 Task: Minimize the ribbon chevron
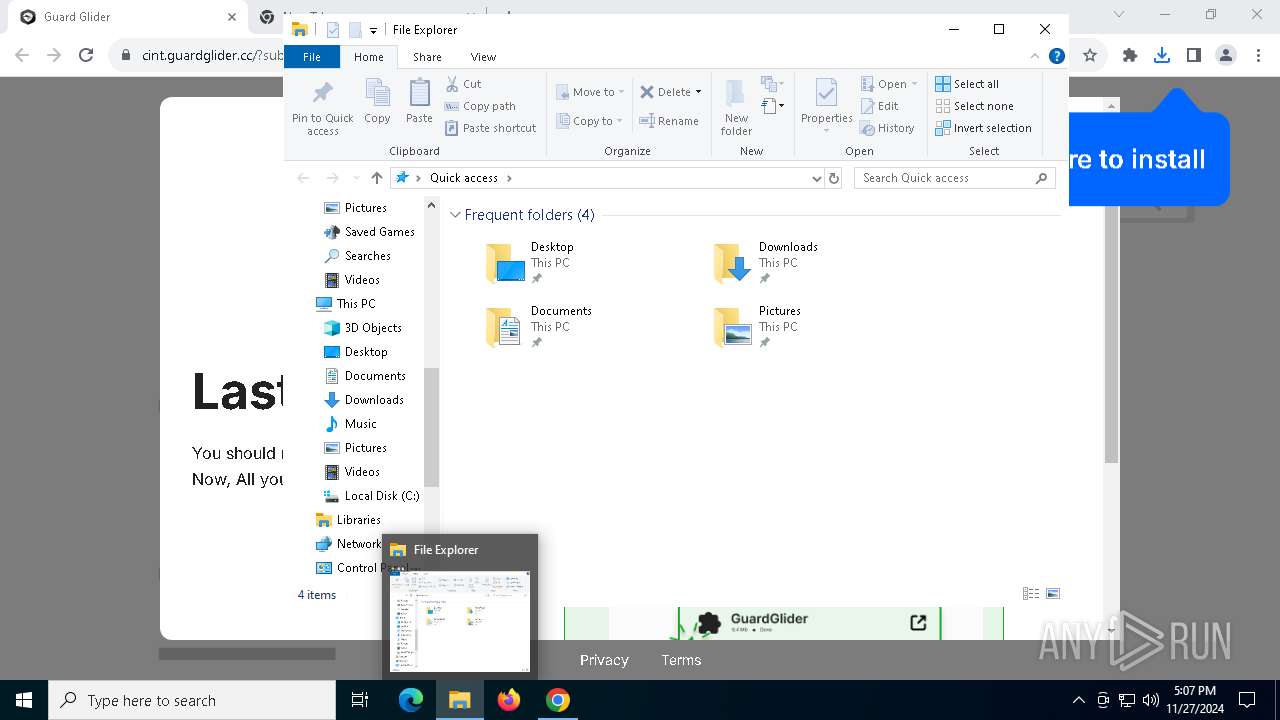(x=1035, y=57)
